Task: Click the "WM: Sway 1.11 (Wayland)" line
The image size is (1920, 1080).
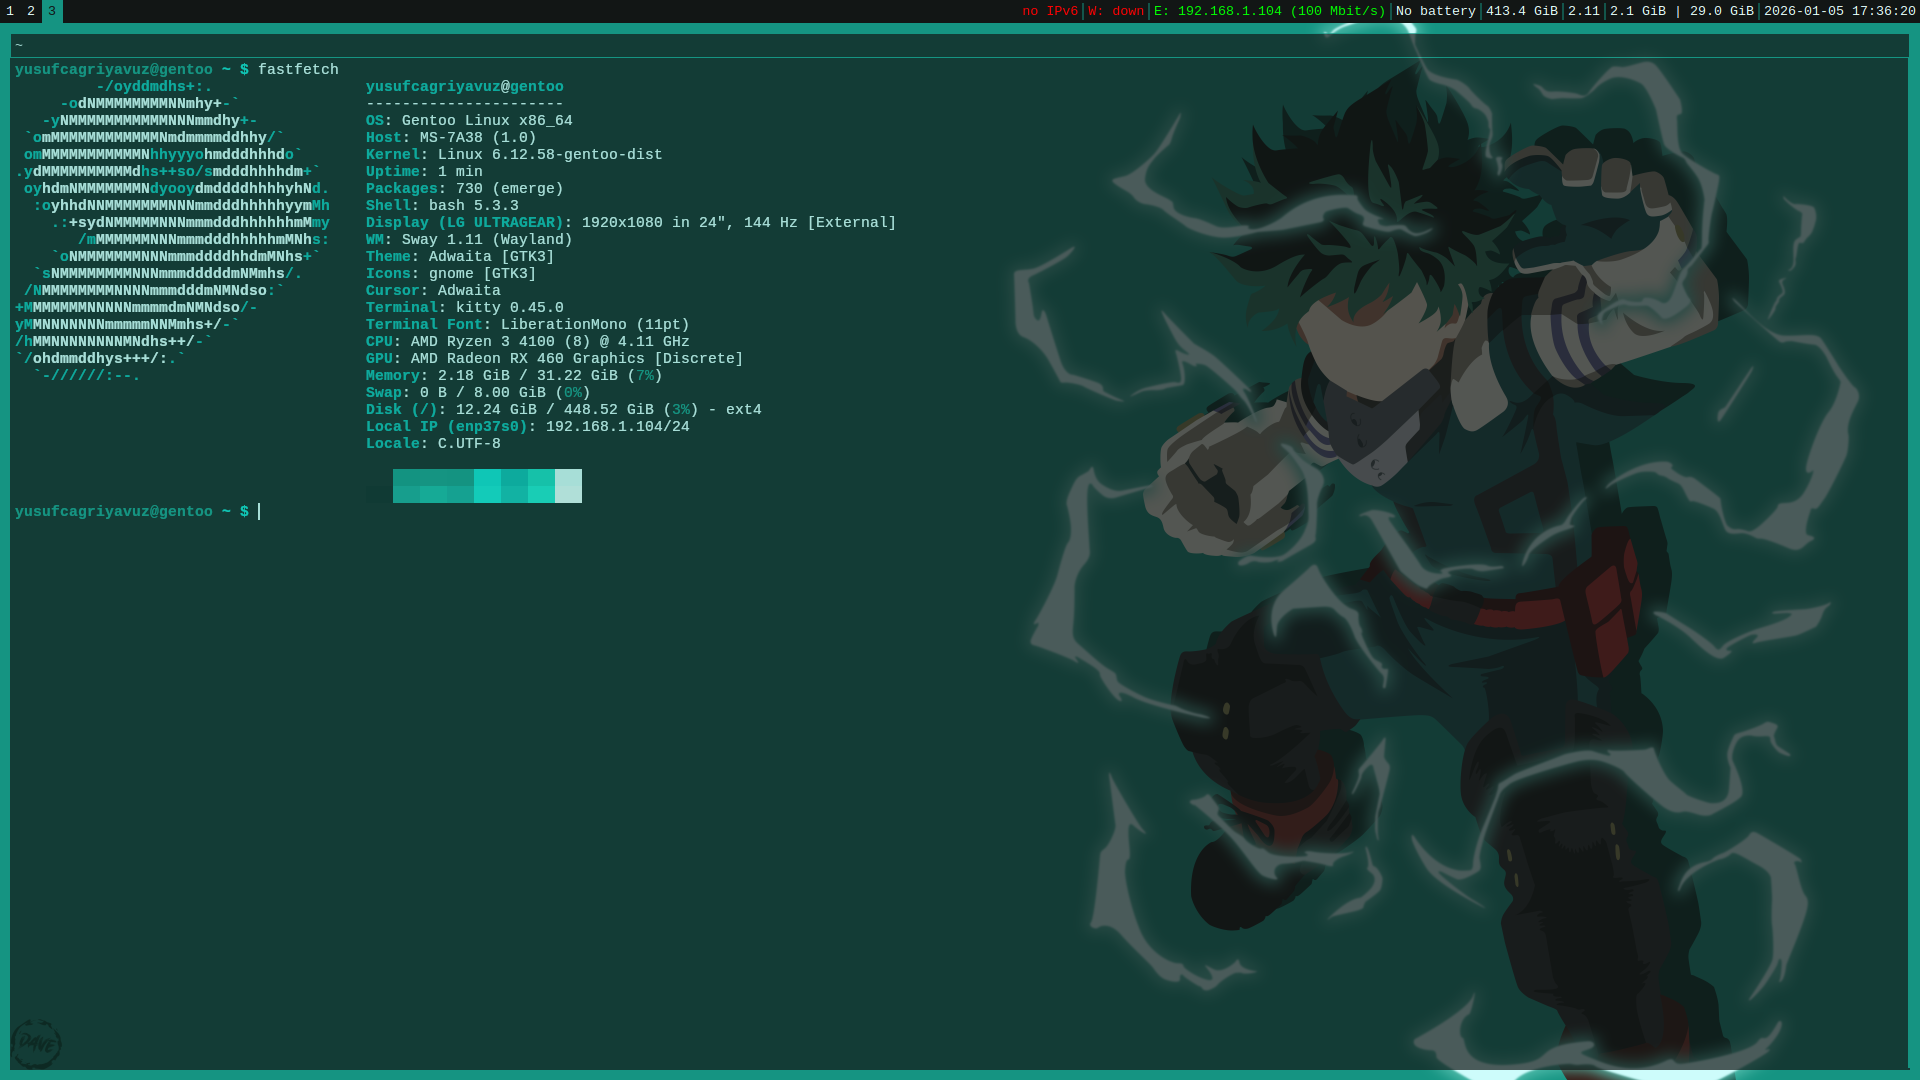Action: click(x=469, y=240)
